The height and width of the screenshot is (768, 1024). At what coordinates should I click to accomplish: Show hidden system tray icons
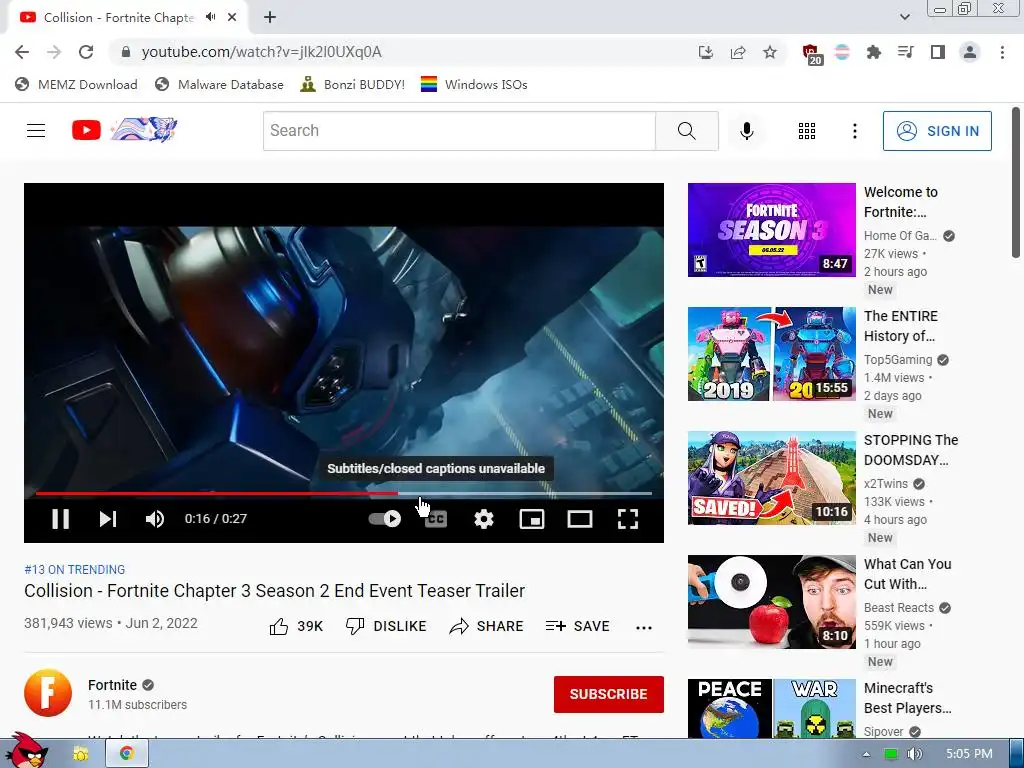click(866, 754)
